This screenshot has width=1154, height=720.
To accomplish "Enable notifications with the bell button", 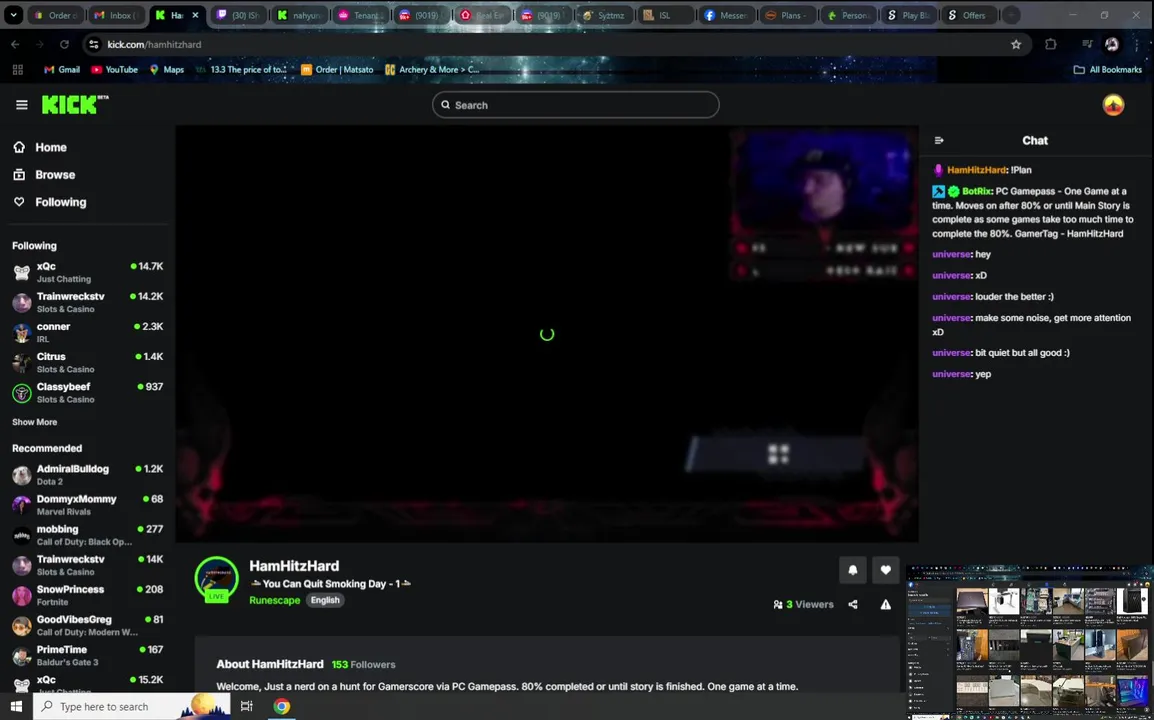I will (x=852, y=569).
